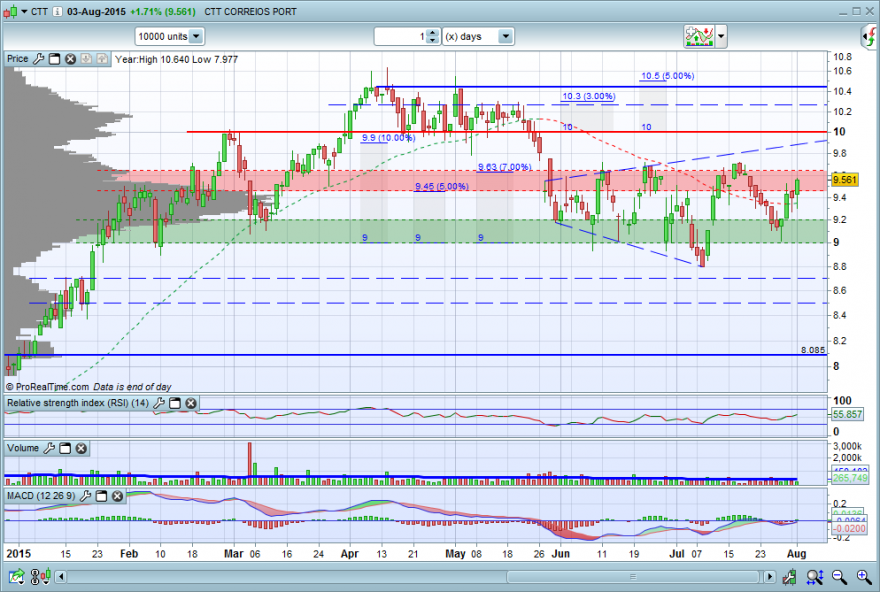Expand the dropdown arrow beside indicators icon
880x592 pixels.
721,36
